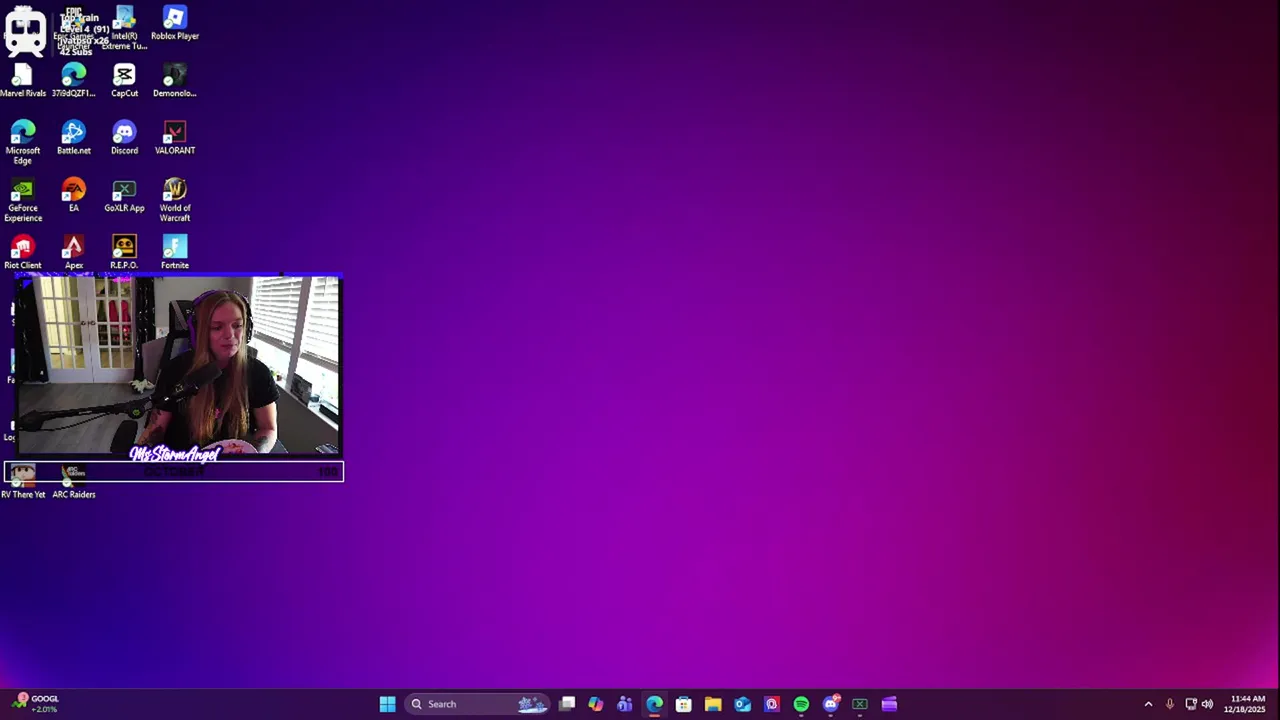Click the webcam overlay of the streamer
1280x720 pixels.
point(178,366)
